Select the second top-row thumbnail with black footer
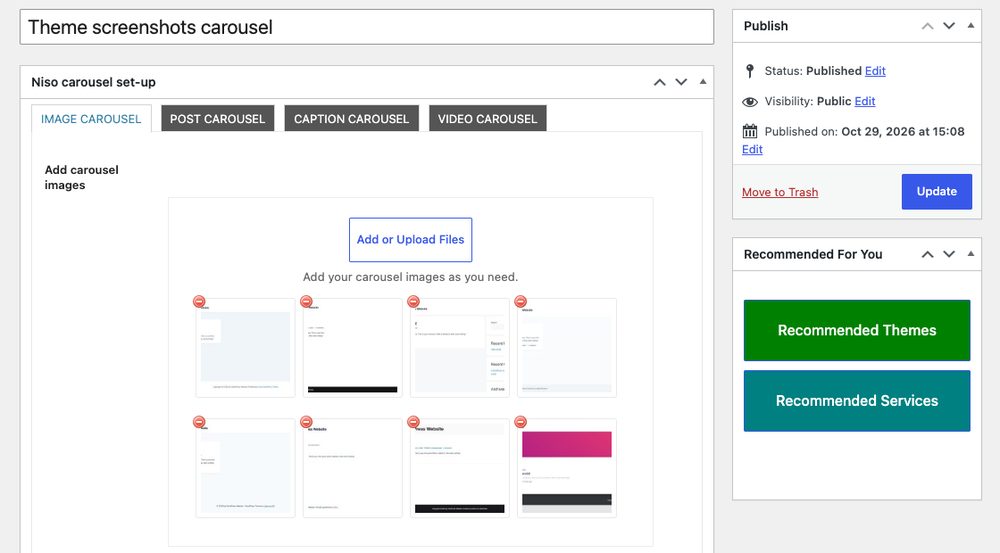The height and width of the screenshot is (553, 1000). pyautogui.click(x=353, y=348)
